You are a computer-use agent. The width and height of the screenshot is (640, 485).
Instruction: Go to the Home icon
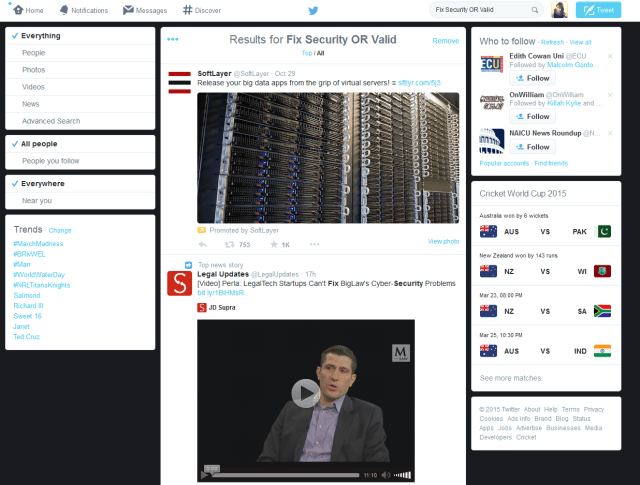(18, 10)
